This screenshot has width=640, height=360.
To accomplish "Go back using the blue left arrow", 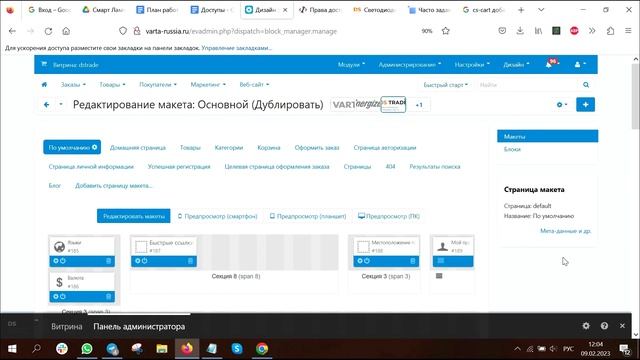I will pos(47,104).
